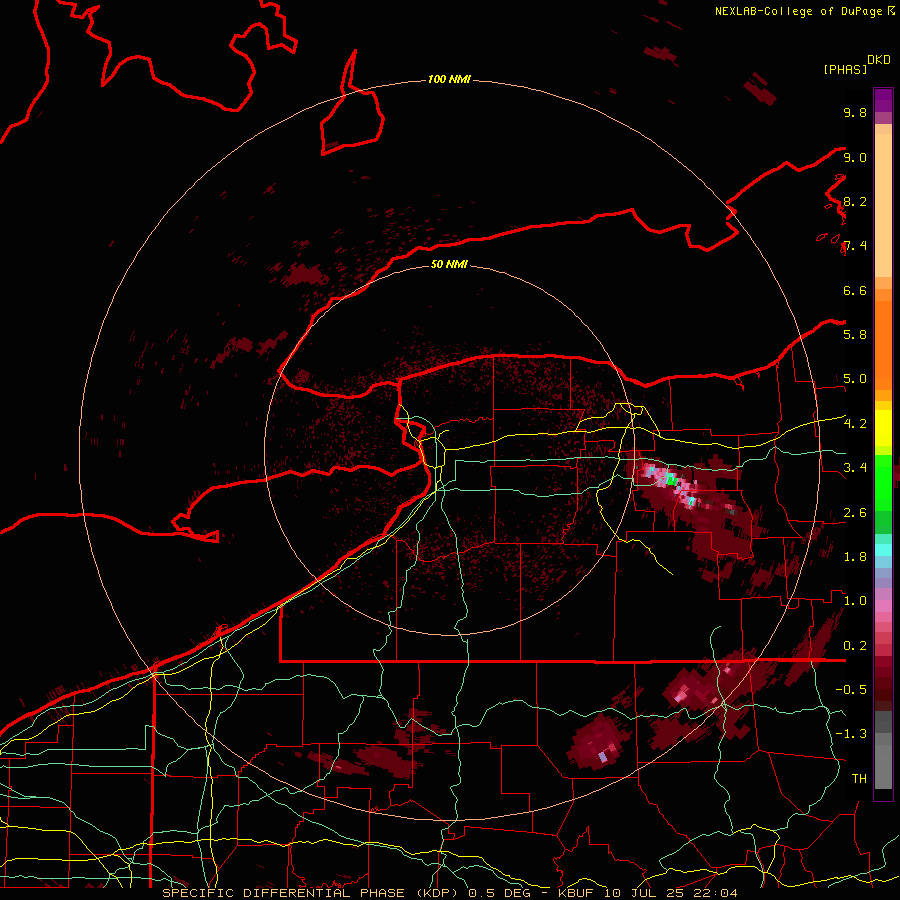Click the 9.8 scale value

pyautogui.click(x=855, y=112)
